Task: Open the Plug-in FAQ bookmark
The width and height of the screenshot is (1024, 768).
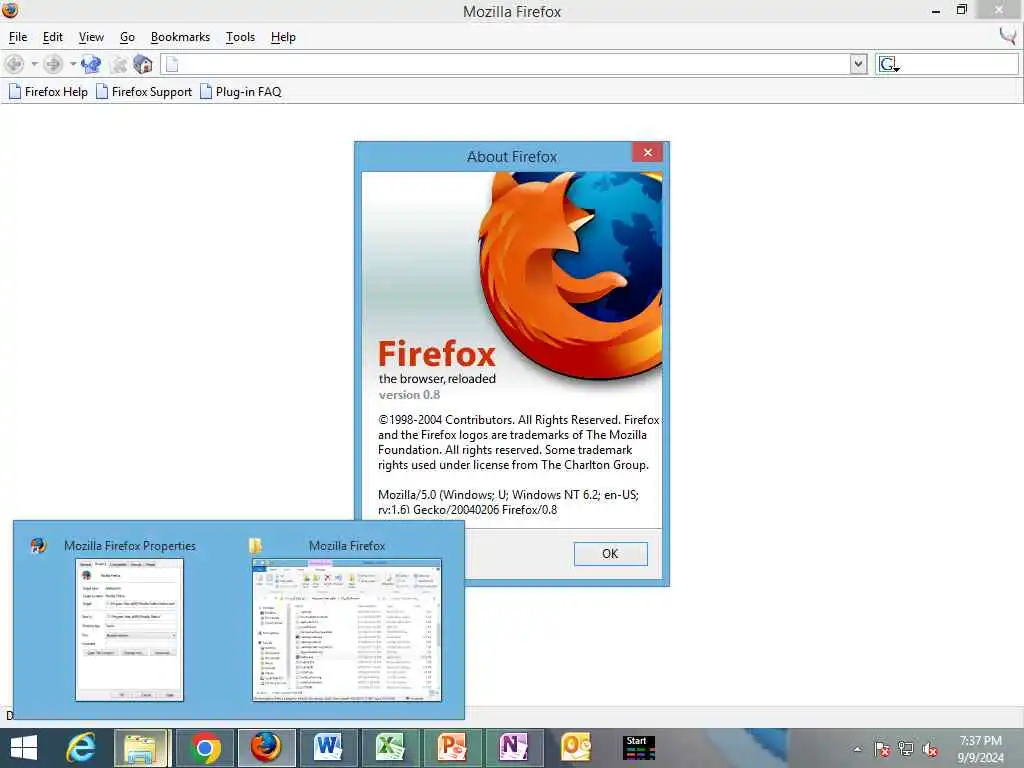Action: 240,91
